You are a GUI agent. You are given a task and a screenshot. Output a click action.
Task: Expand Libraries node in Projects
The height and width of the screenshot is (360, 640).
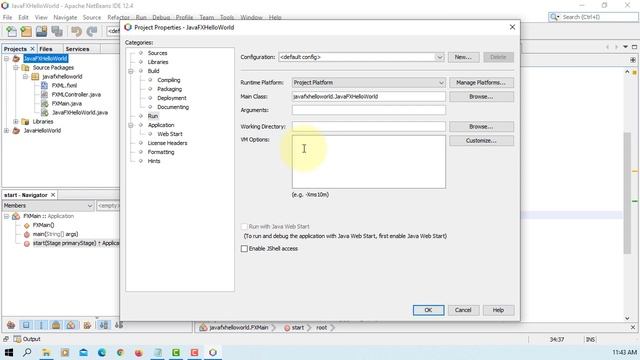16,122
